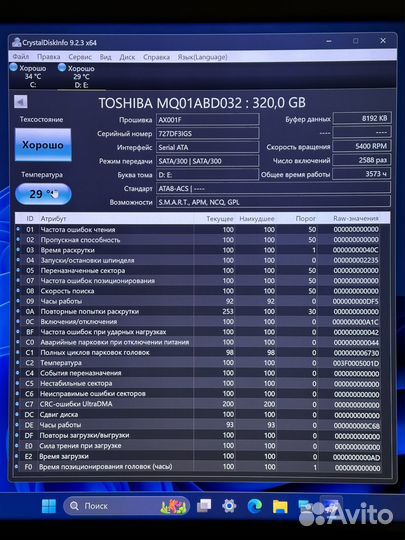This screenshot has height=540, width=405.
Task: Open Task View on the taskbar
Action: pyautogui.click(x=204, y=506)
